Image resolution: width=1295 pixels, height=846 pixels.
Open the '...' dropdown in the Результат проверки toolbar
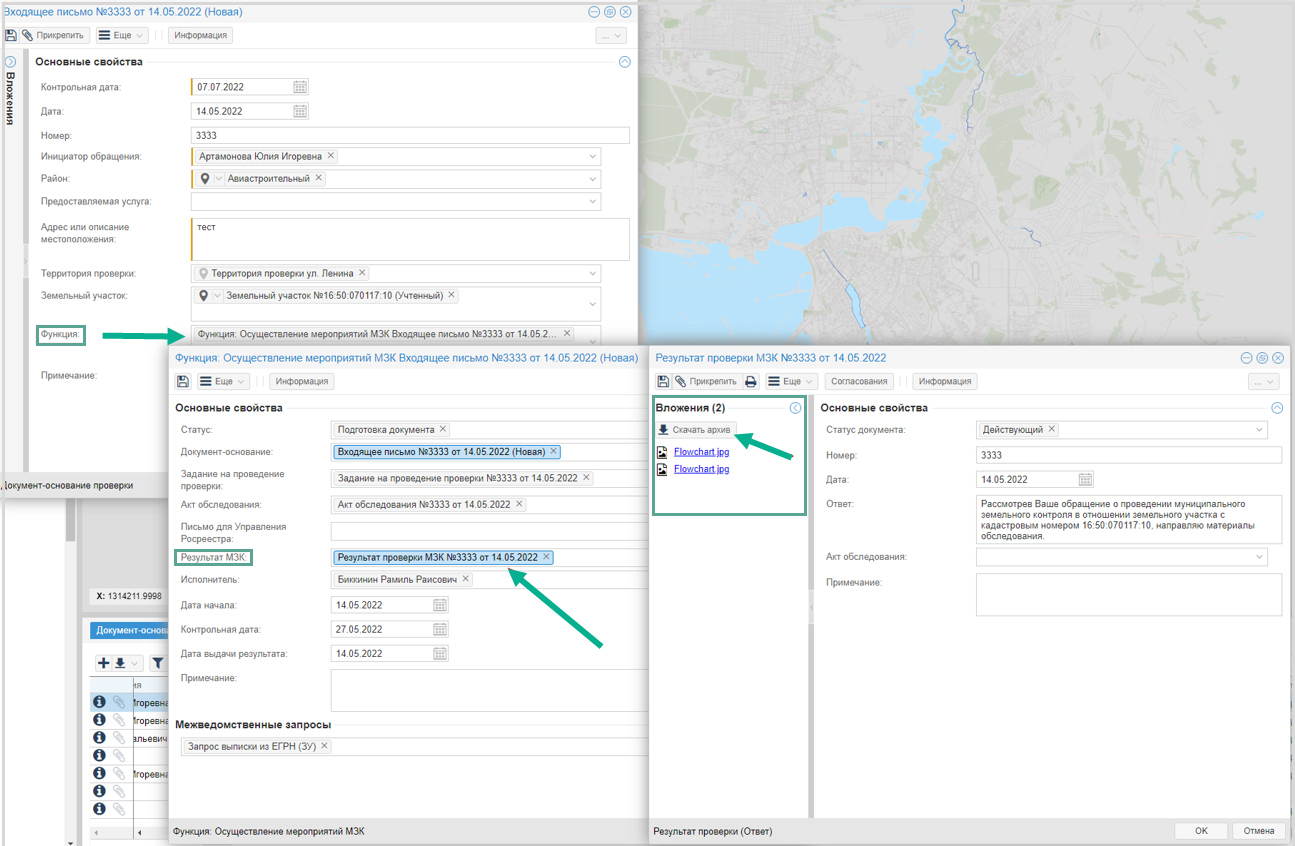pos(1264,381)
